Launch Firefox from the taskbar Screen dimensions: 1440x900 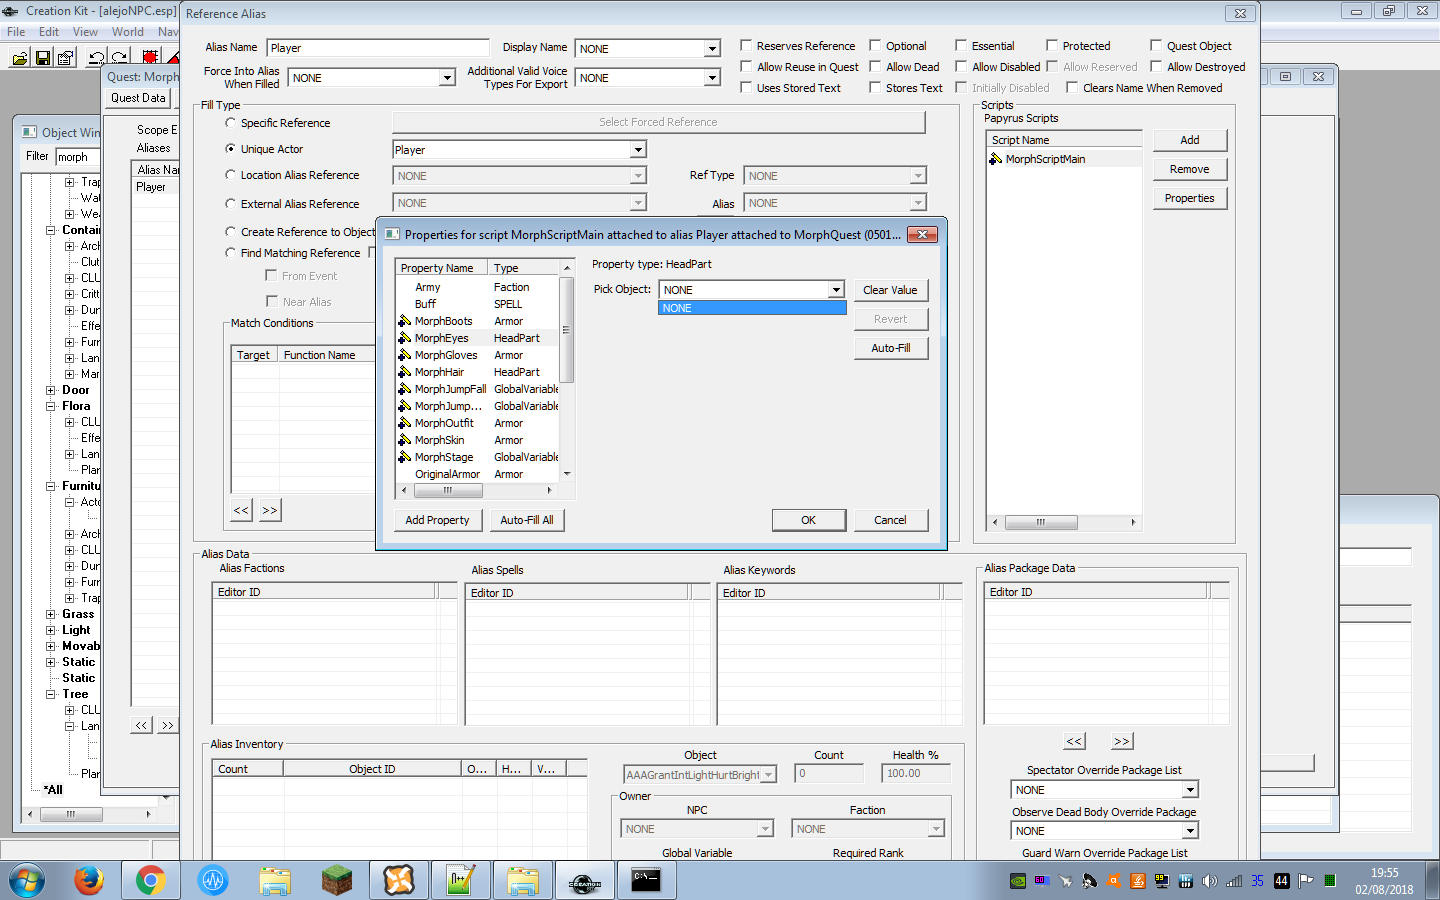pyautogui.click(x=89, y=881)
